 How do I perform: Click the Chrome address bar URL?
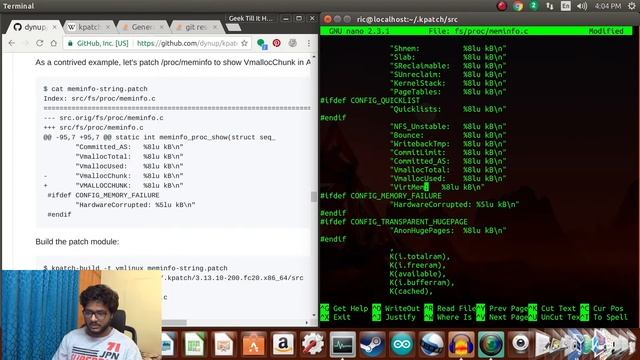(x=187, y=43)
